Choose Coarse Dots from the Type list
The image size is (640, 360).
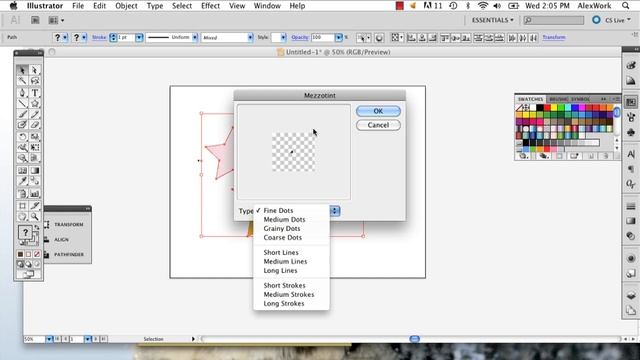coord(282,238)
